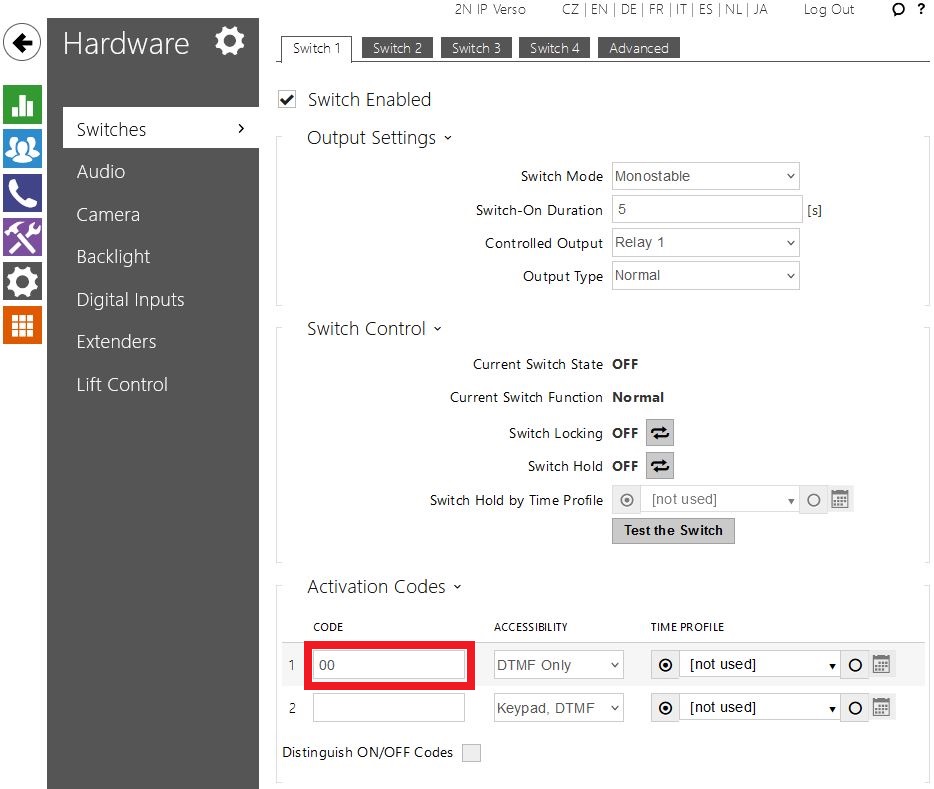Click the Switch-On Duration input field
The height and width of the screenshot is (789, 934).
click(706, 210)
